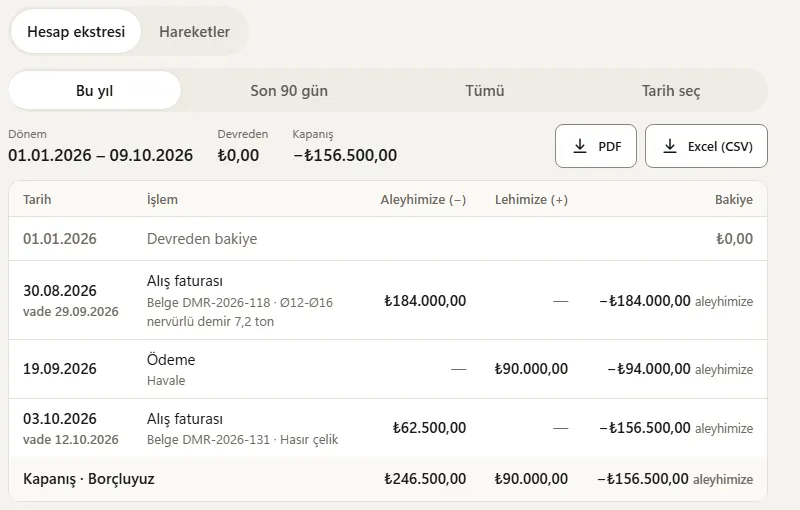Image resolution: width=800 pixels, height=510 pixels.
Task: Choose the Tümü period filter
Action: [485, 90]
